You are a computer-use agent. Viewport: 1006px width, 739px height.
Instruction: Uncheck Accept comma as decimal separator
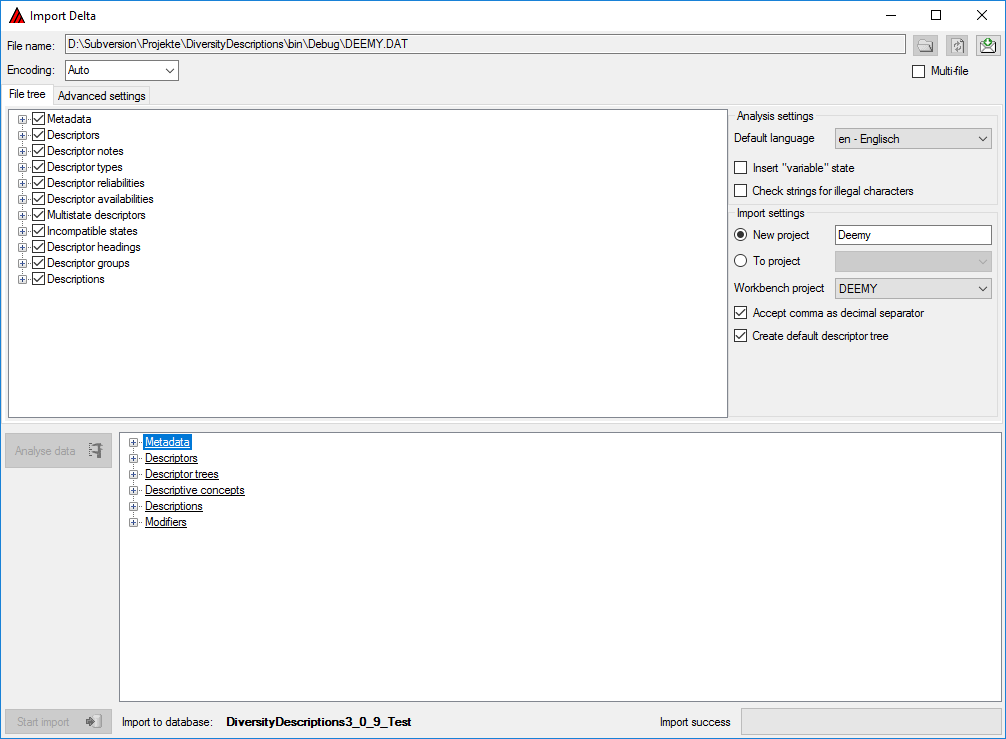tap(741, 313)
